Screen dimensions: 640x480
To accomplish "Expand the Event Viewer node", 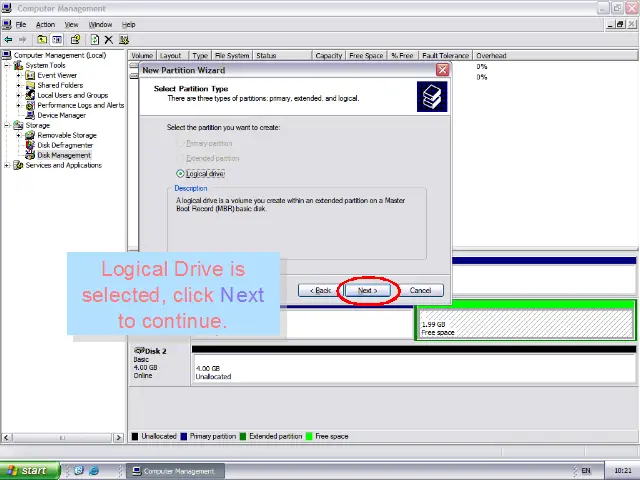I will click(x=18, y=76).
